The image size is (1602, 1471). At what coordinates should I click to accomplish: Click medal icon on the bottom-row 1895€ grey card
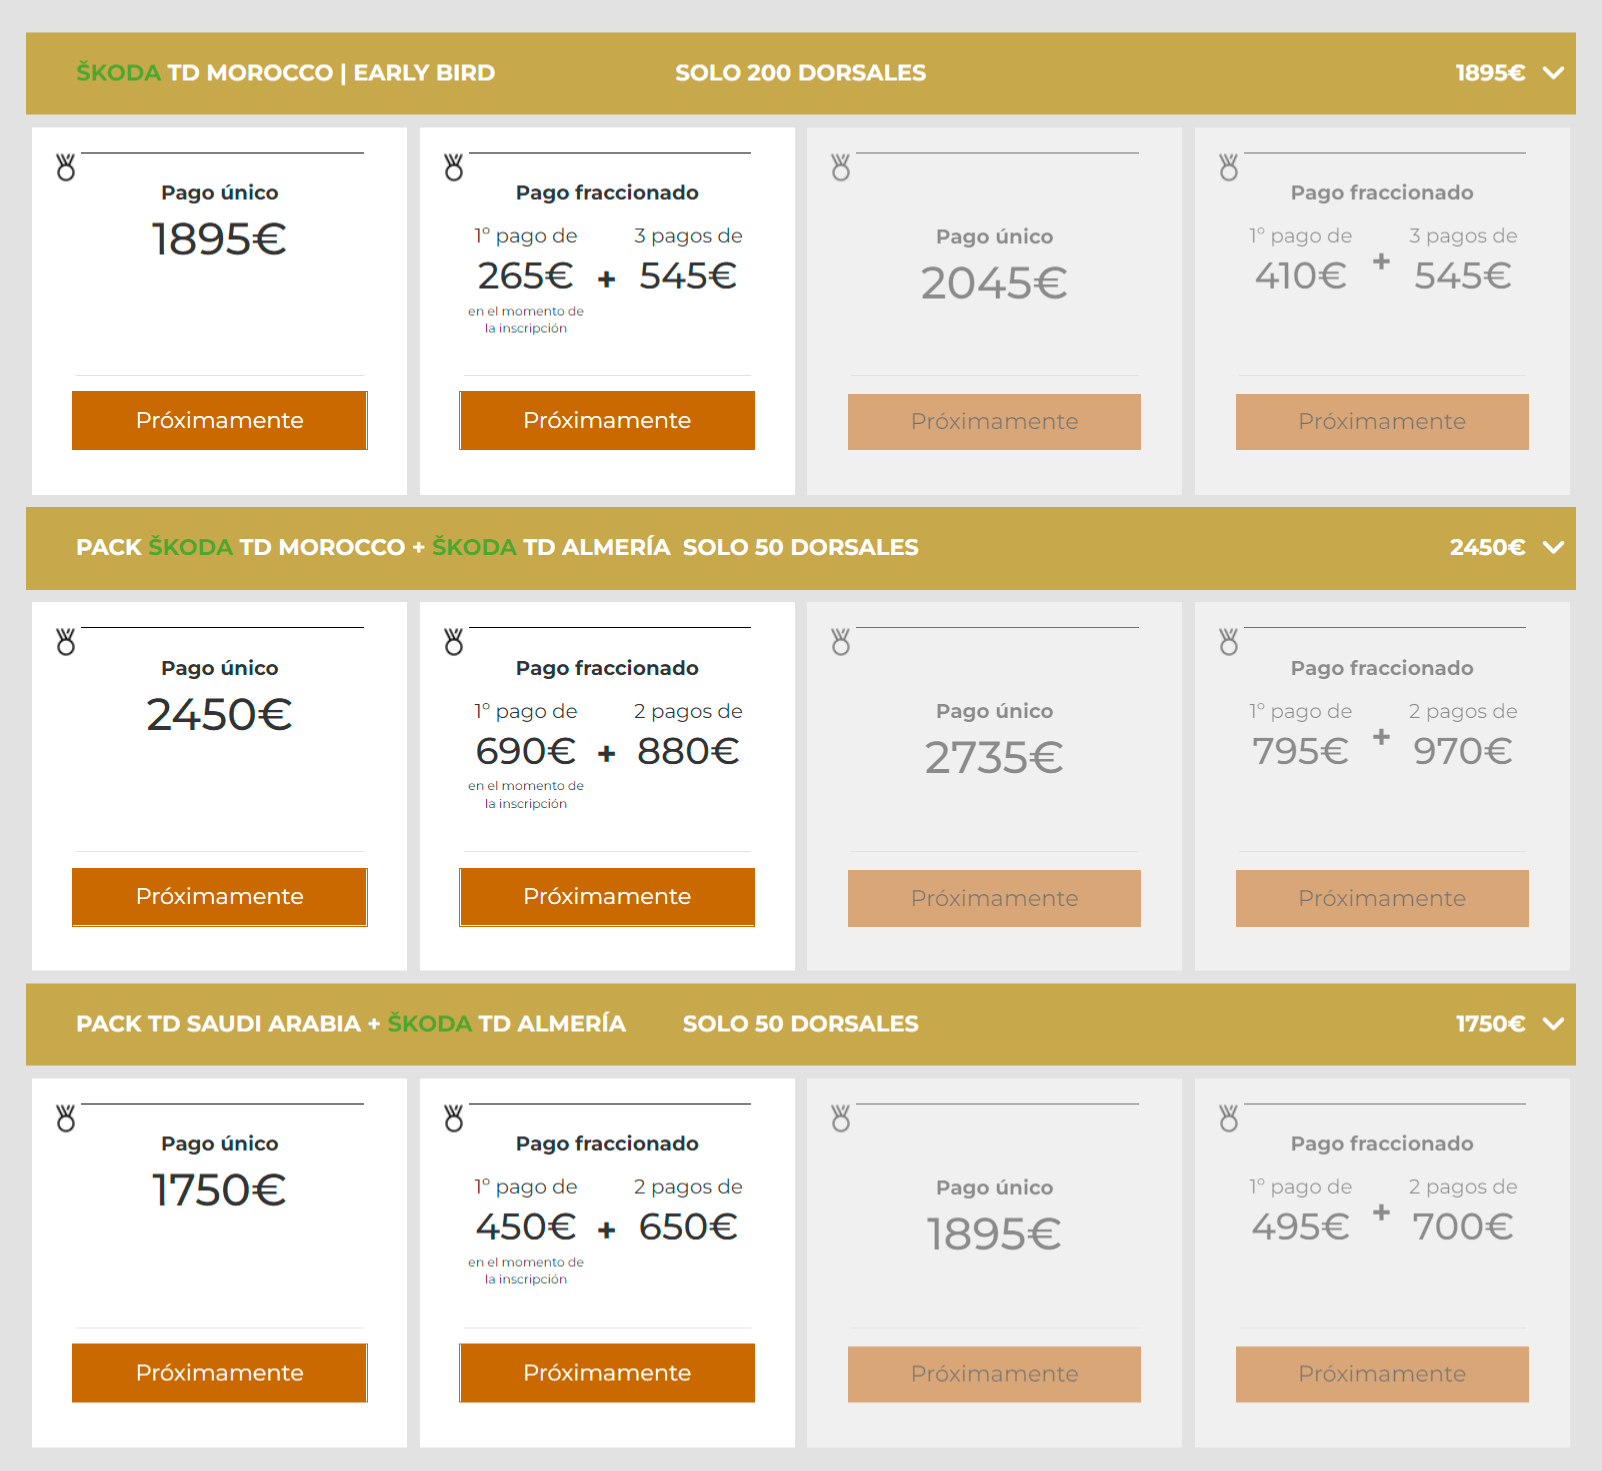pyautogui.click(x=841, y=1118)
